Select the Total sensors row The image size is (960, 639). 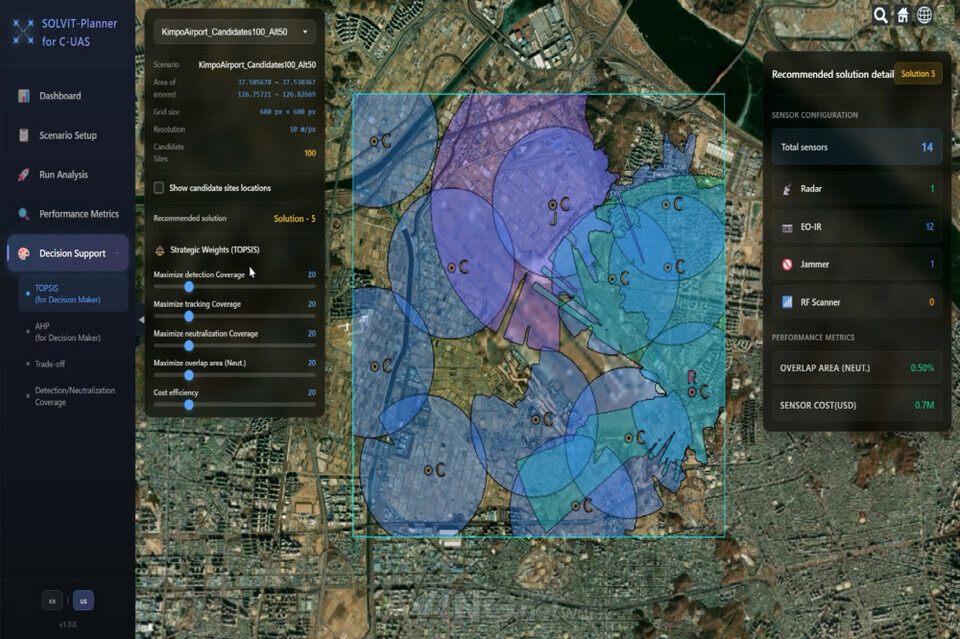(857, 147)
